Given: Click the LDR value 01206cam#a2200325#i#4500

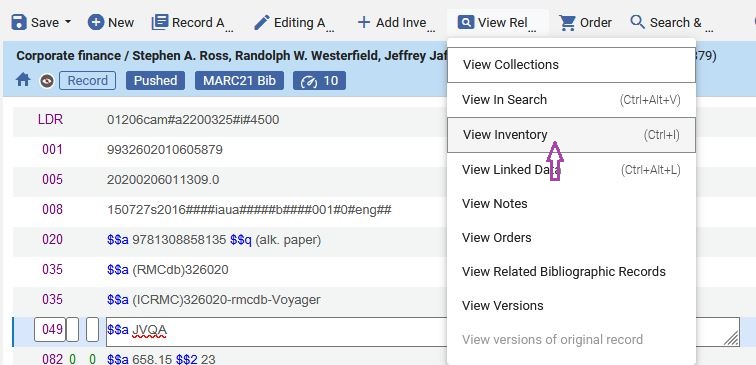Looking at the screenshot, I should 193,120.
